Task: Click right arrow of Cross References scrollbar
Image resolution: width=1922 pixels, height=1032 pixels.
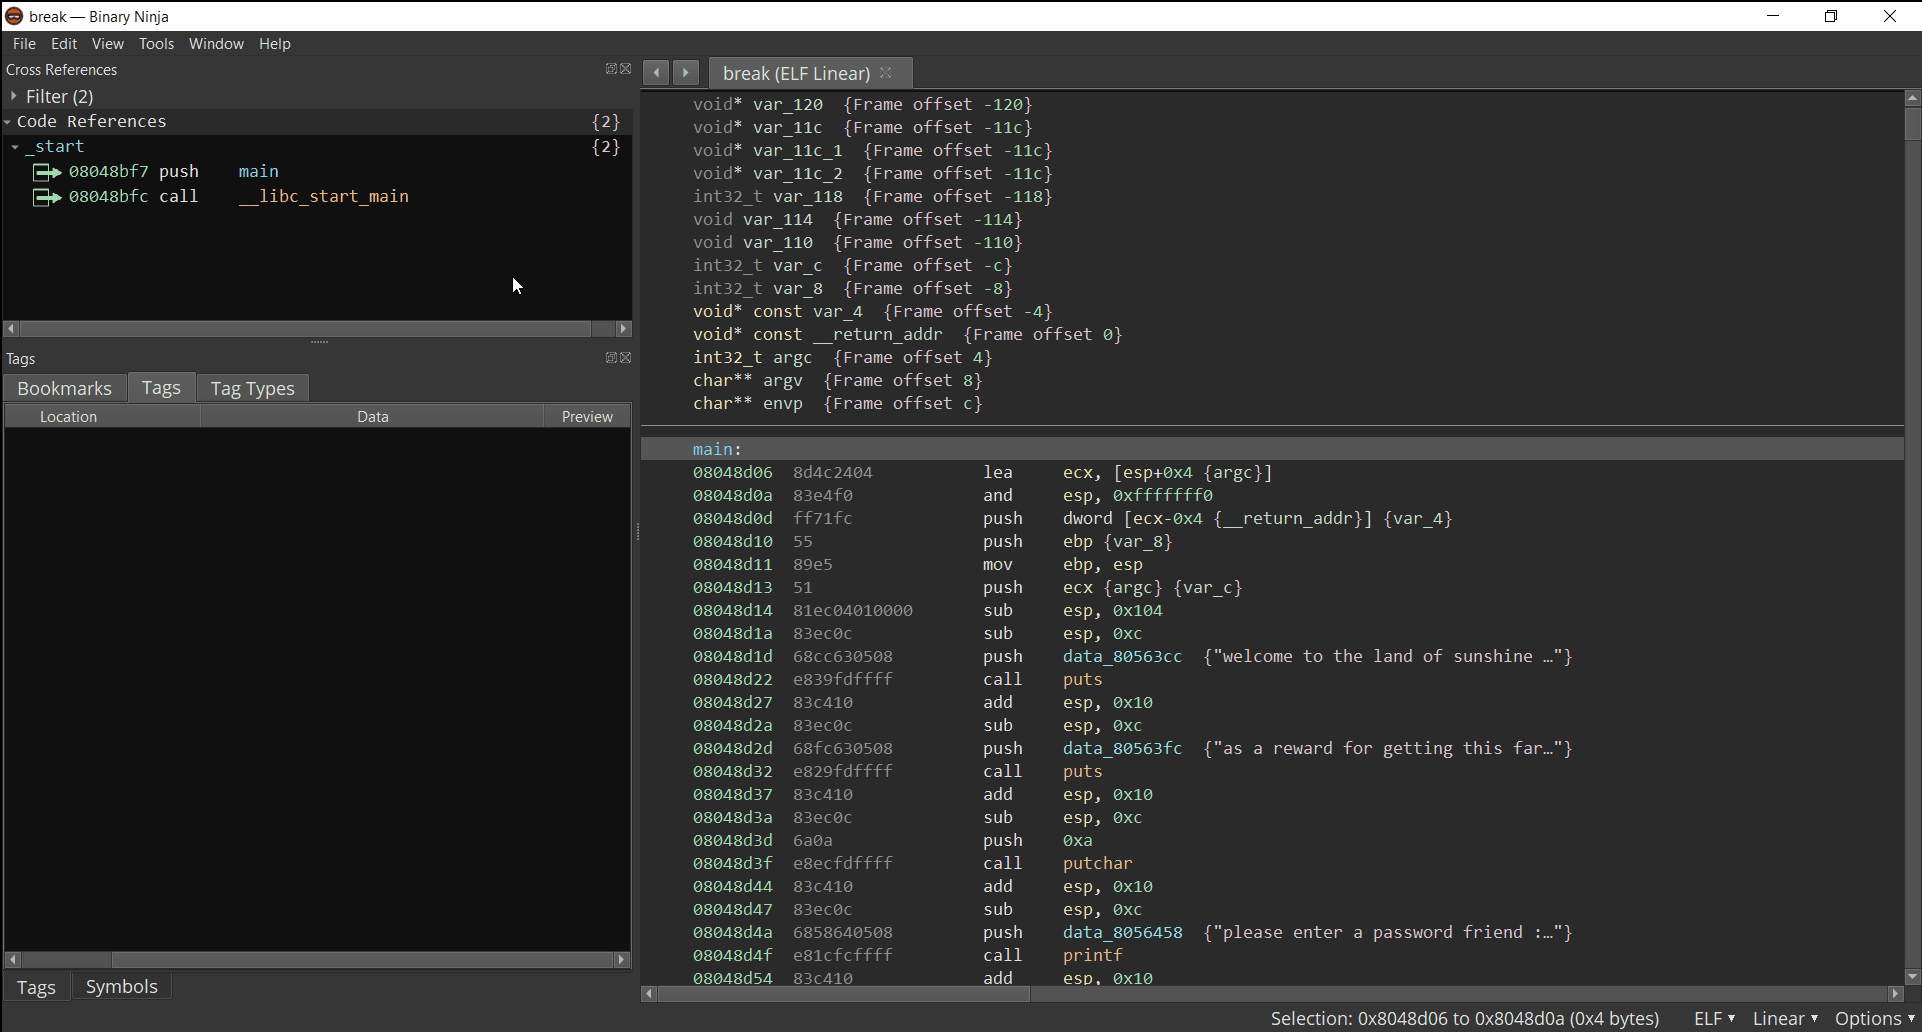Action: 624,329
